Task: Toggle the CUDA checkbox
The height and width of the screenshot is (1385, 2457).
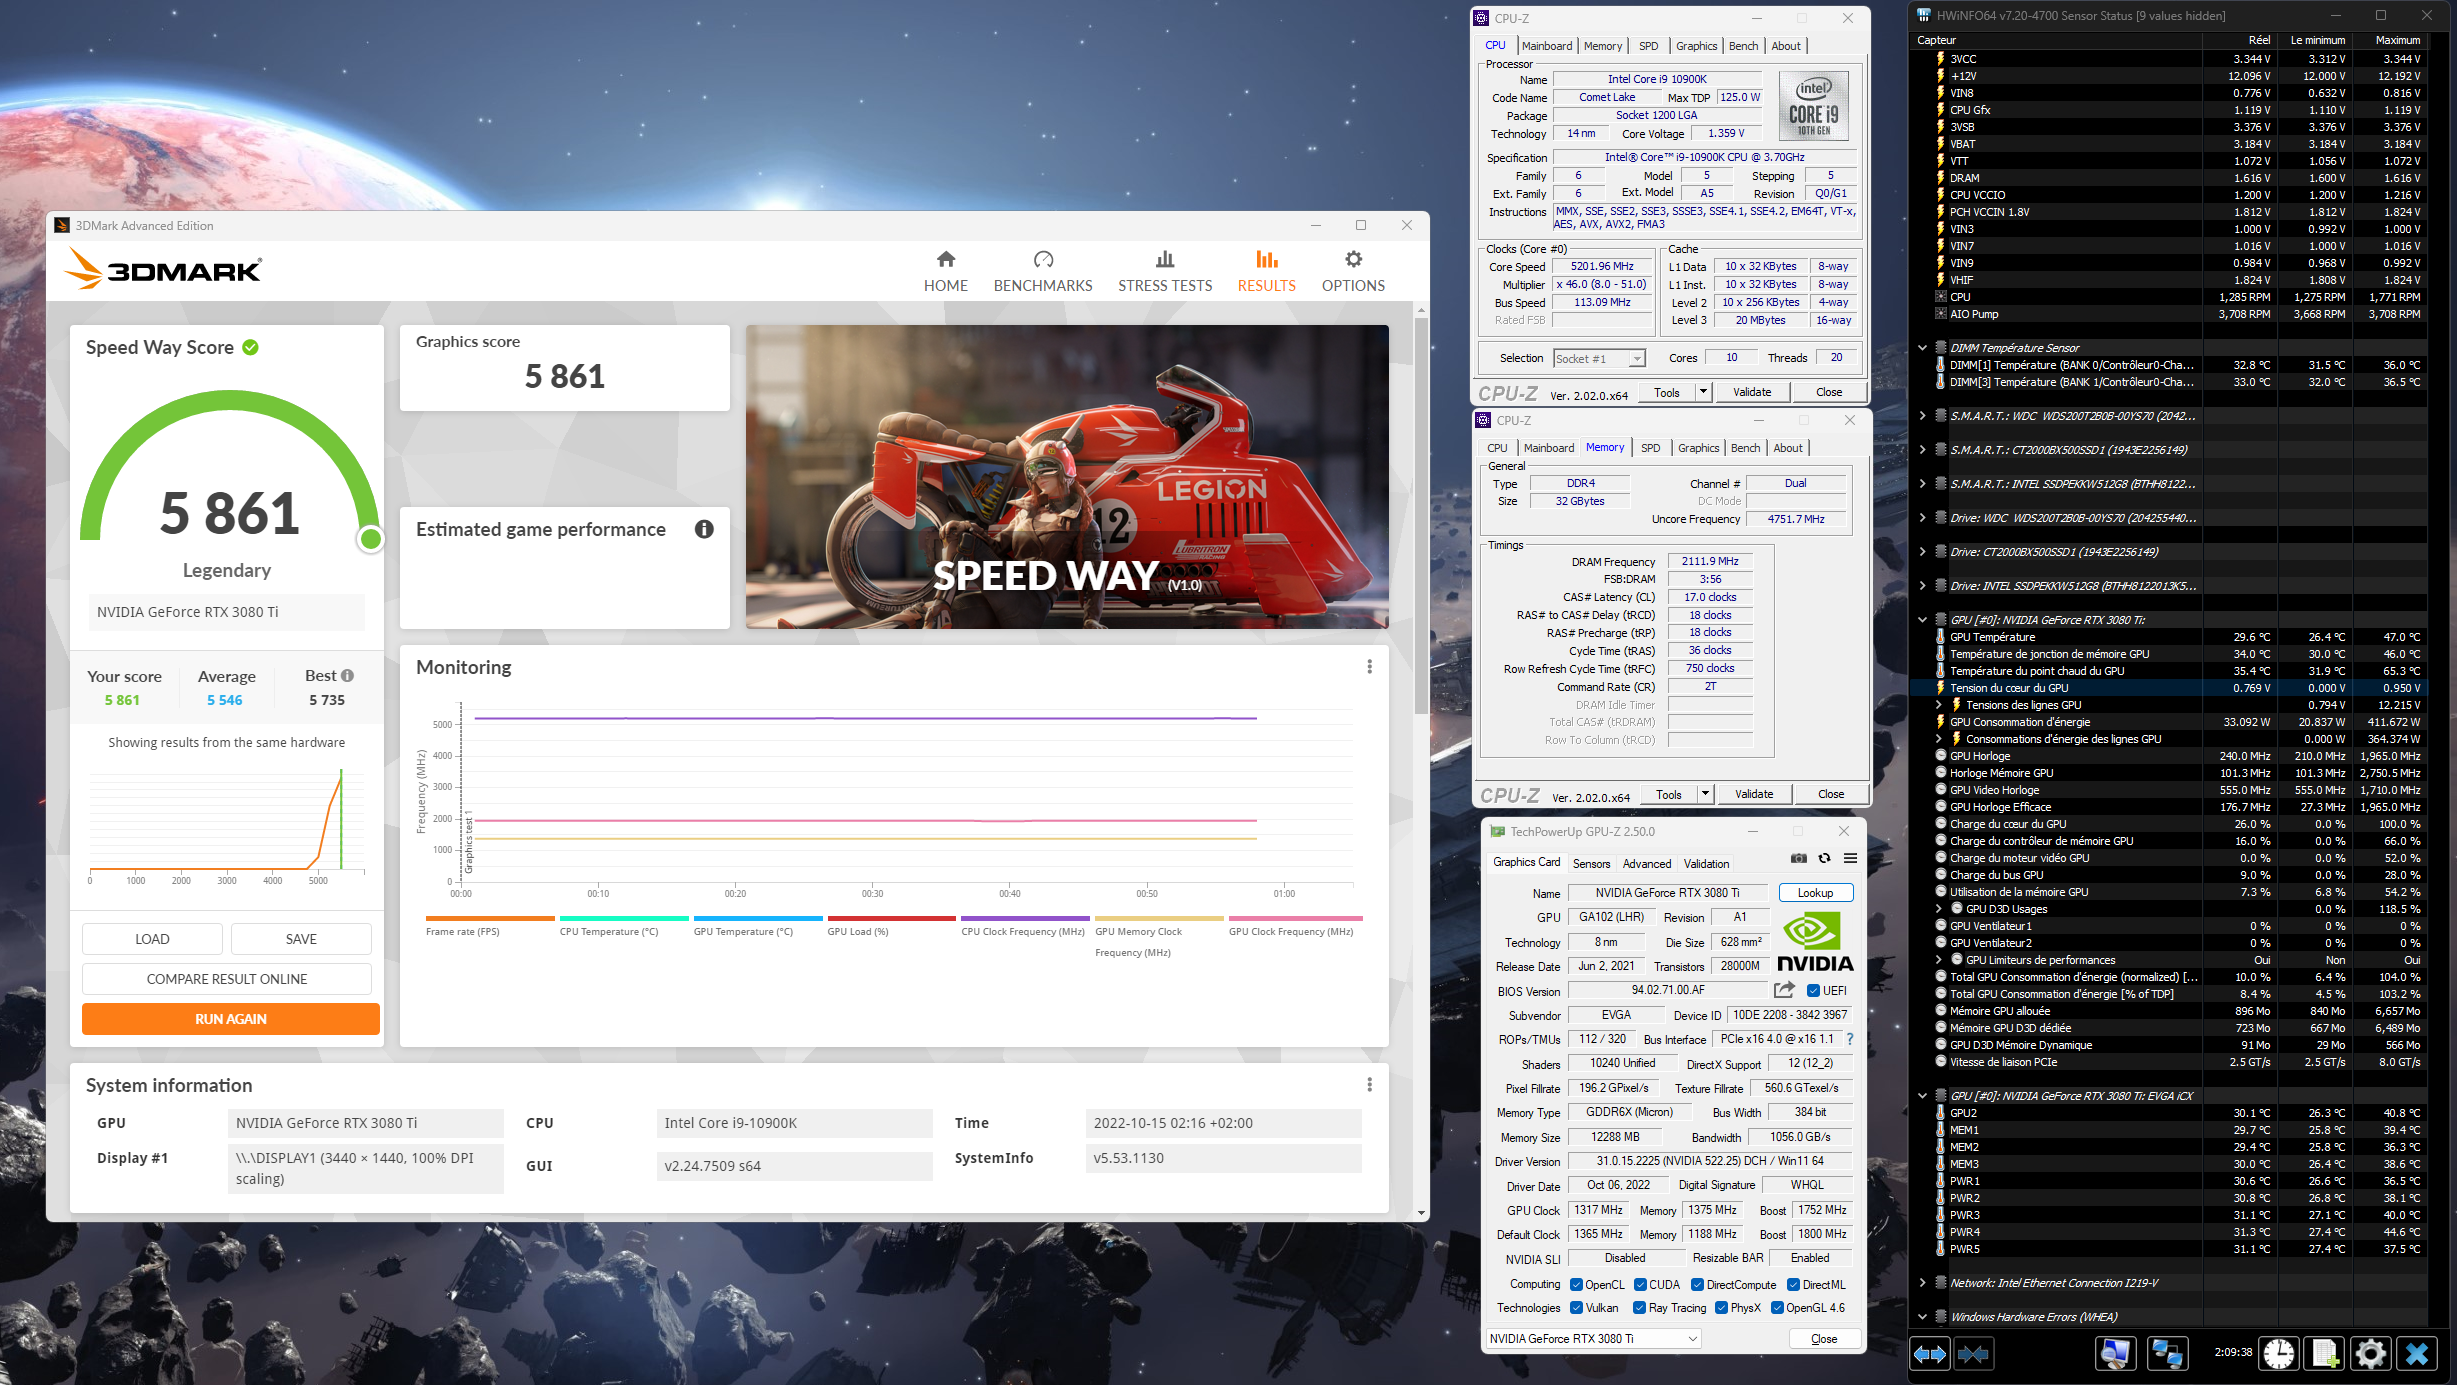Action: click(1640, 1285)
